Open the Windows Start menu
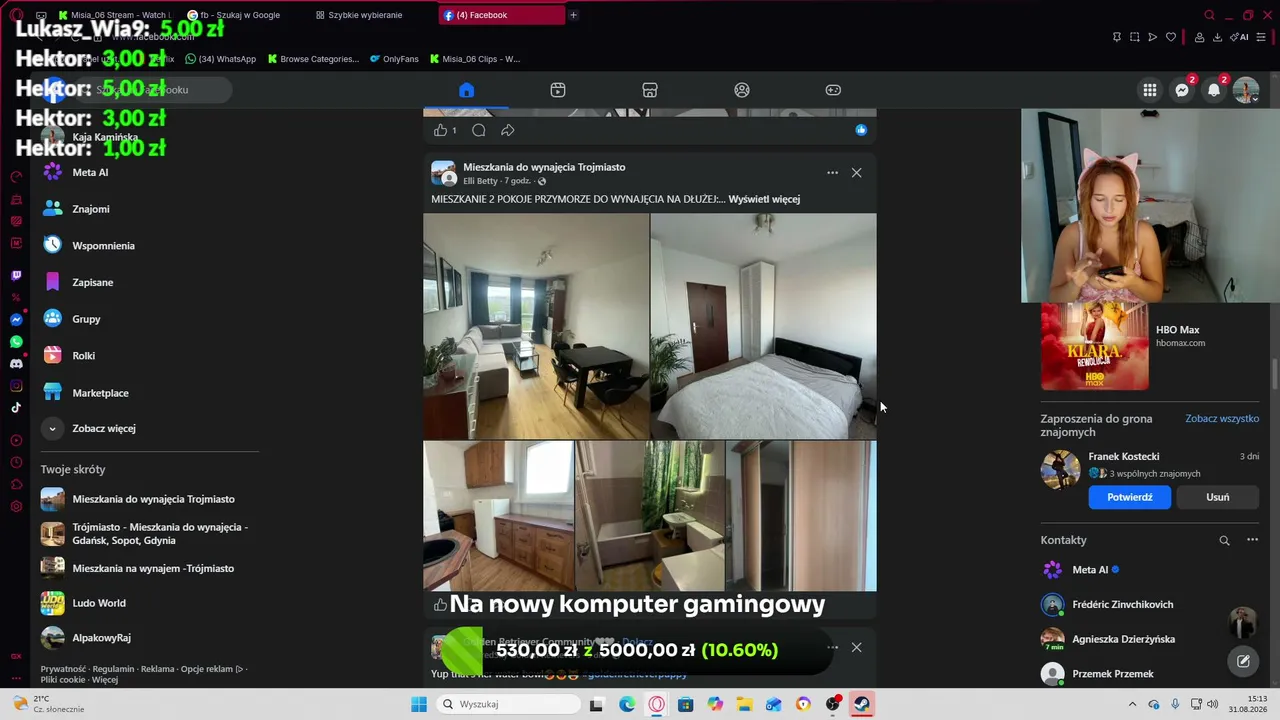This screenshot has width=1280, height=720. click(419, 704)
